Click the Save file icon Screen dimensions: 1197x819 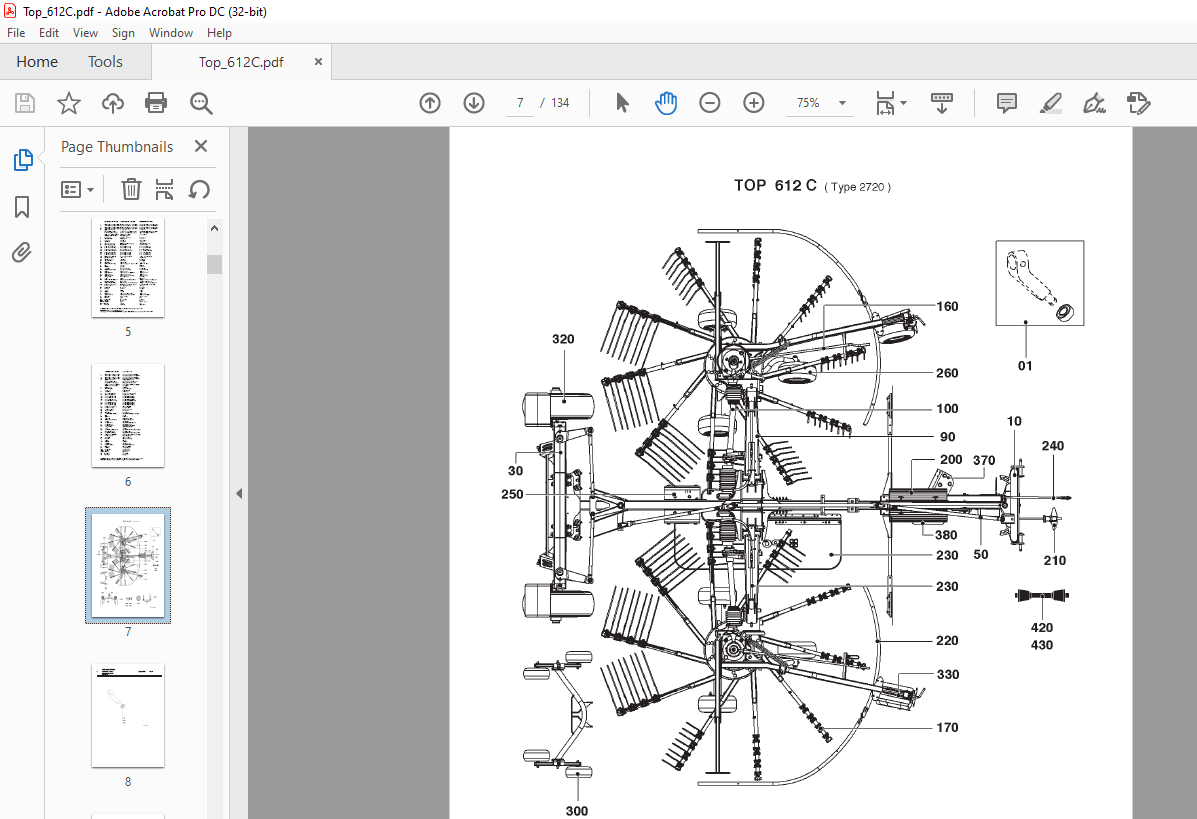[x=25, y=103]
